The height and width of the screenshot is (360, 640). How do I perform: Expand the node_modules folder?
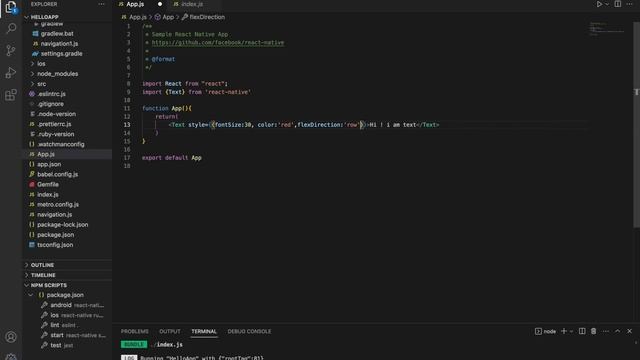57,74
